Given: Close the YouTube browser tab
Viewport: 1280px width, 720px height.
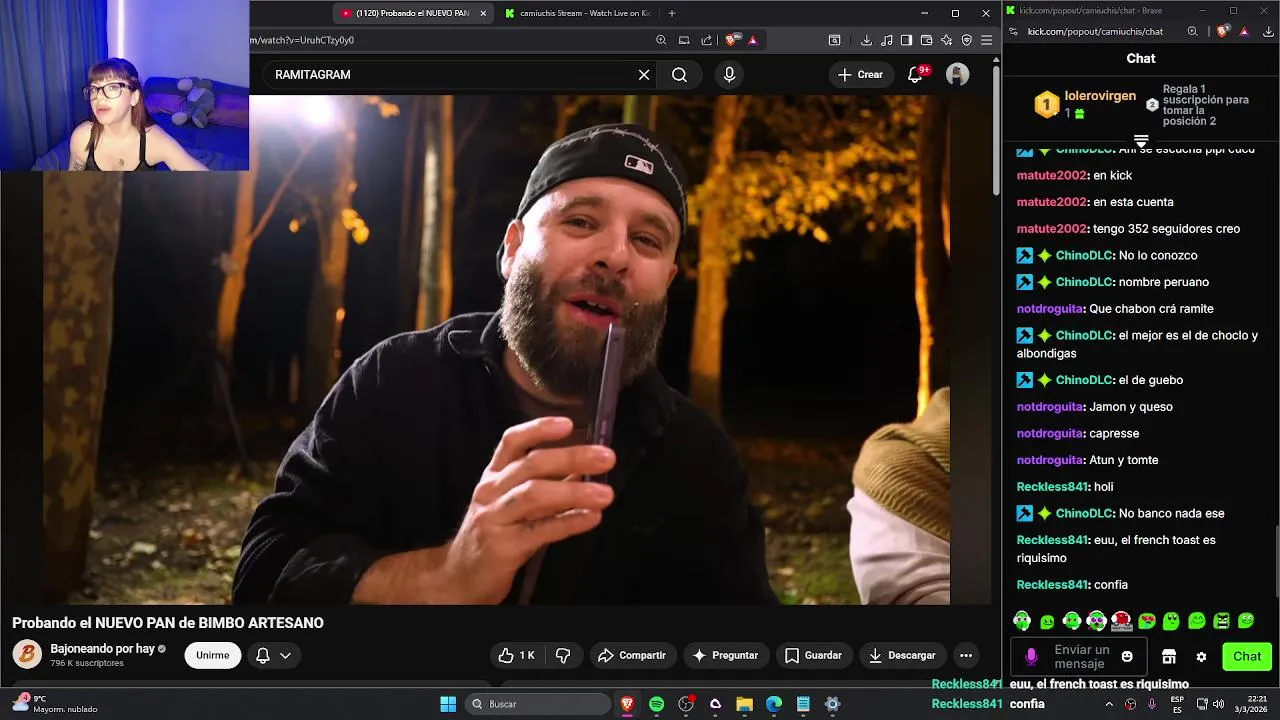Looking at the screenshot, I should (483, 13).
